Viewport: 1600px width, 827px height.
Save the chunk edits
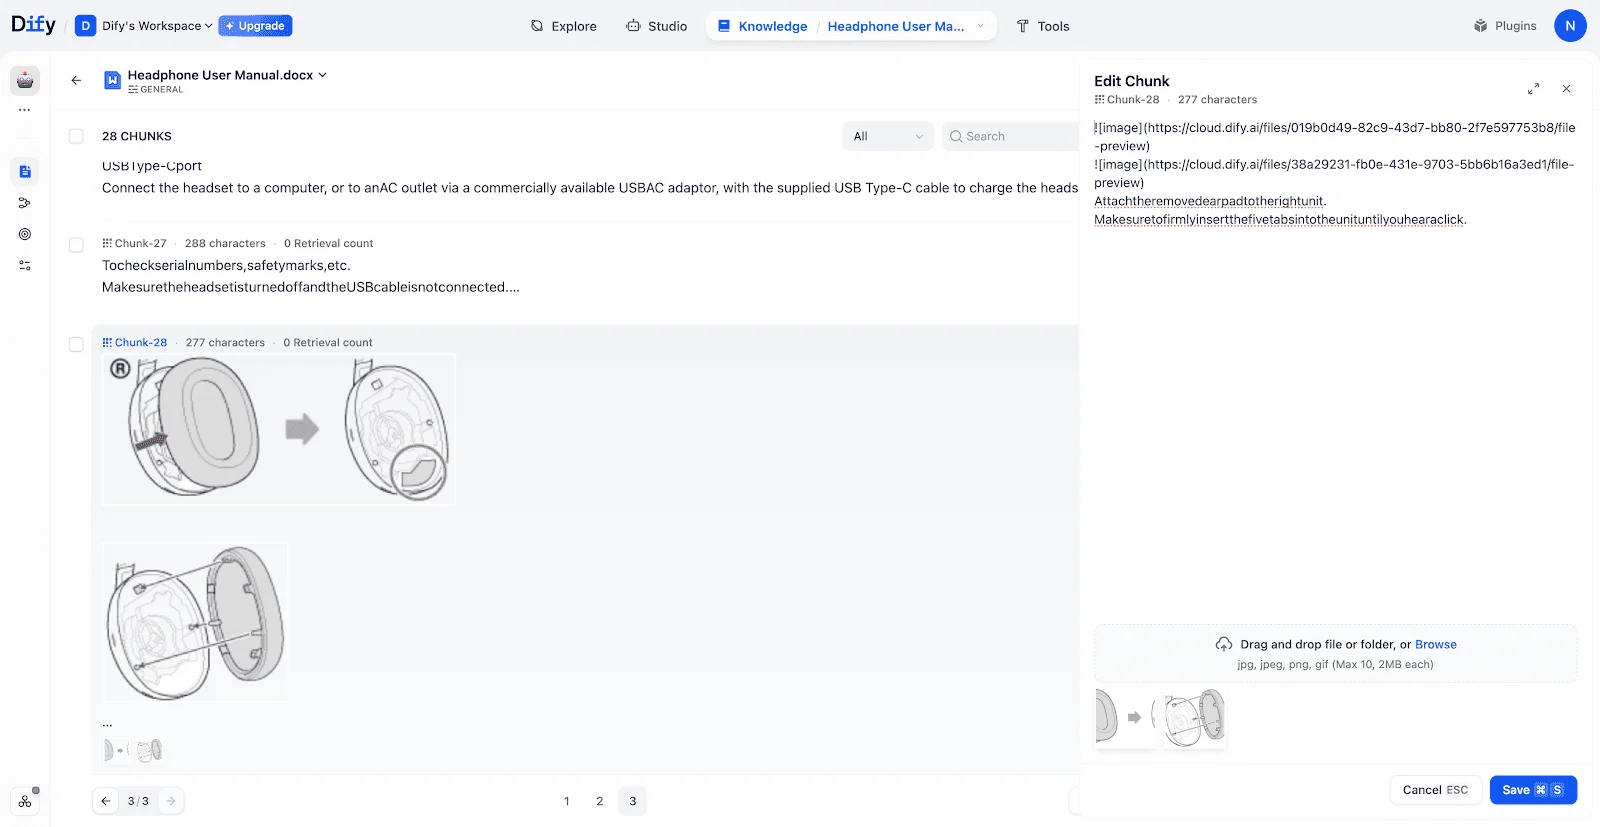1532,790
